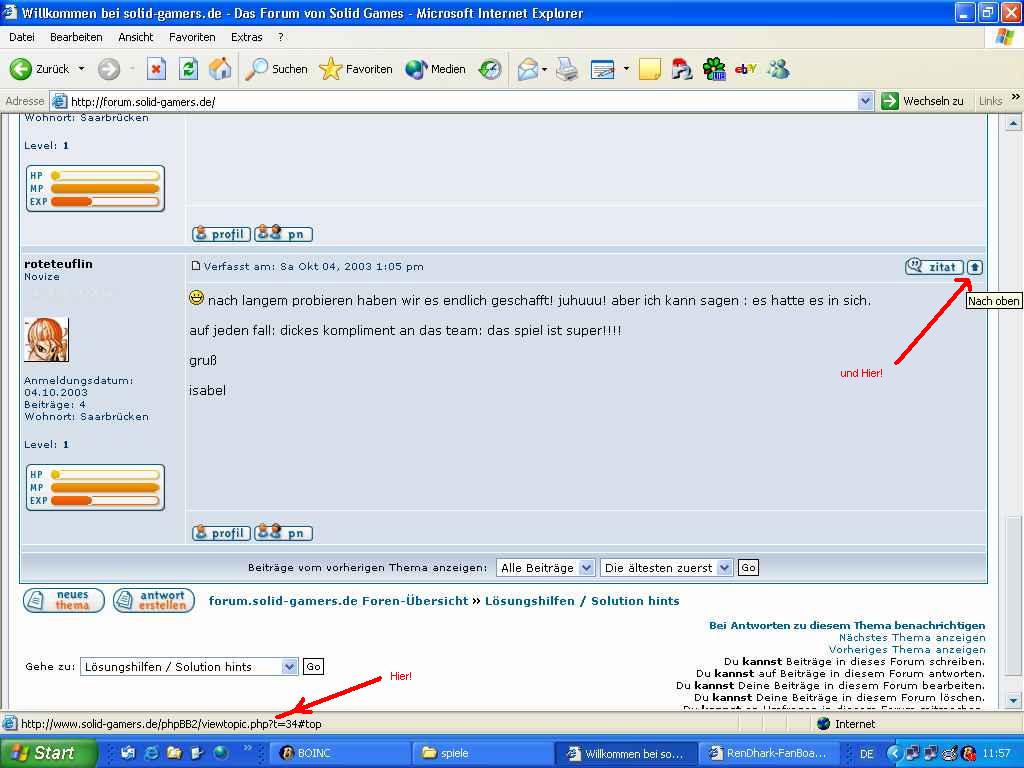Click the browser address bar field

pyautogui.click(x=460, y=101)
